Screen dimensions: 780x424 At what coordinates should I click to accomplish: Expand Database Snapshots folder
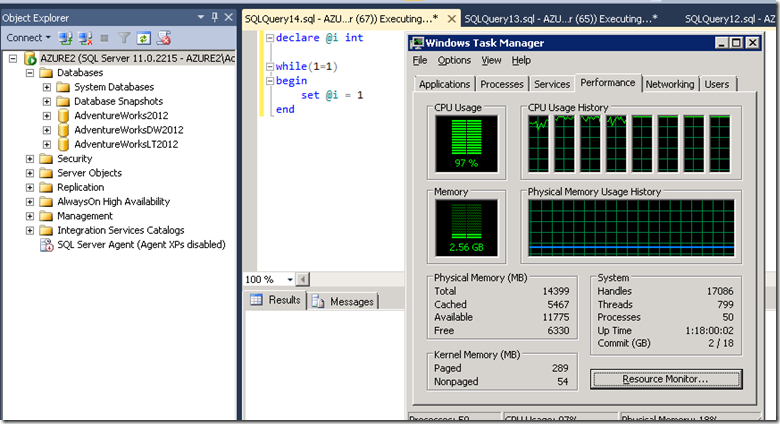(47, 102)
